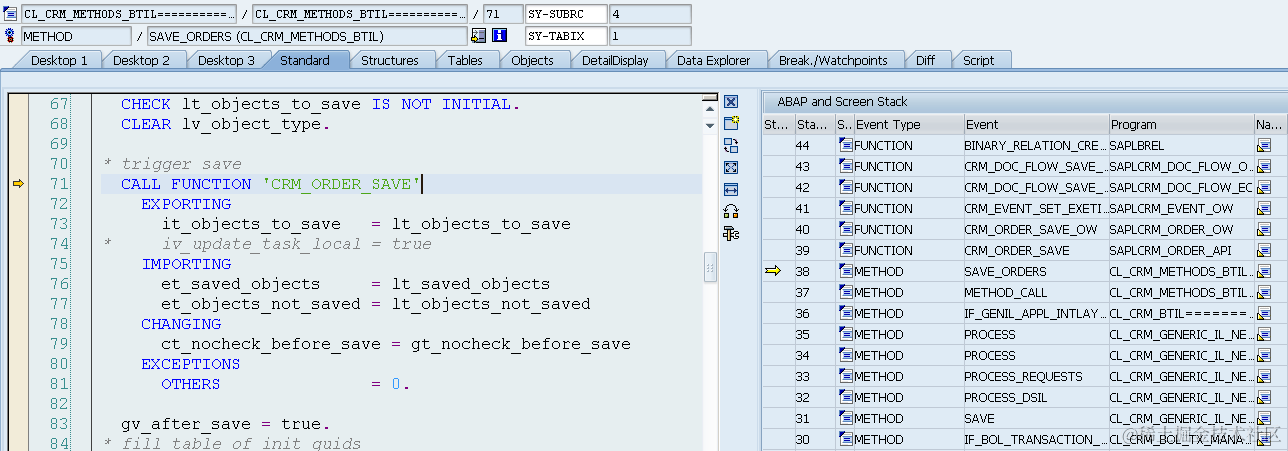Click the tool settings icon beside editor
This screenshot has height=451, width=1288.
pos(731,233)
